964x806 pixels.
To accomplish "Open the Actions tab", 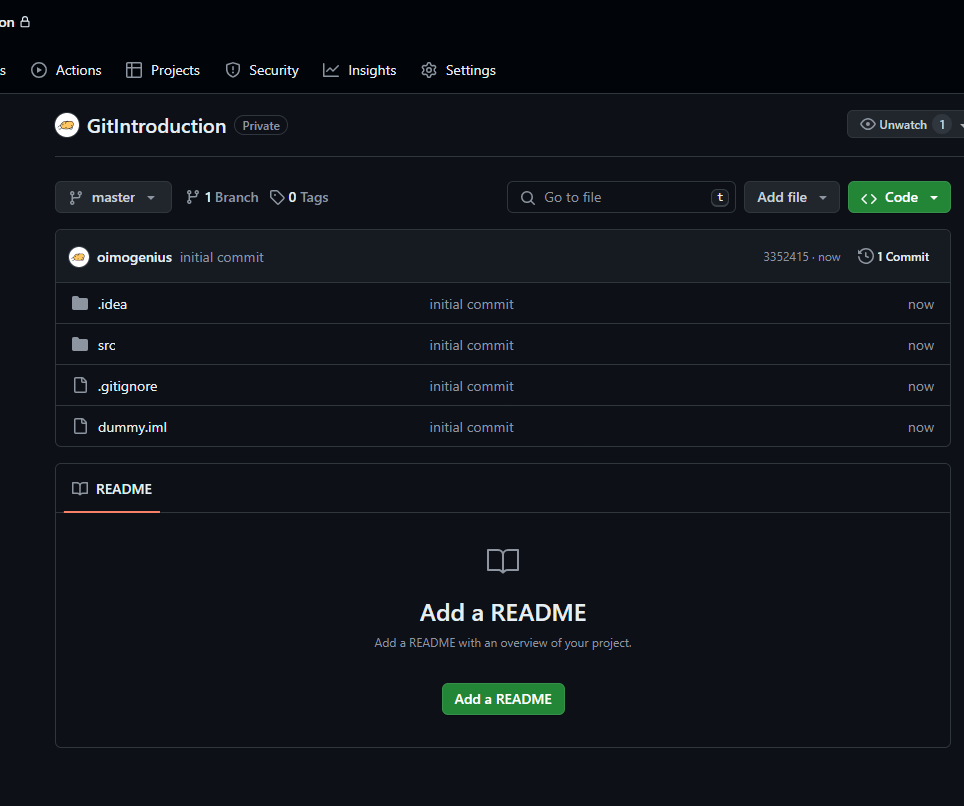I will coord(67,70).
